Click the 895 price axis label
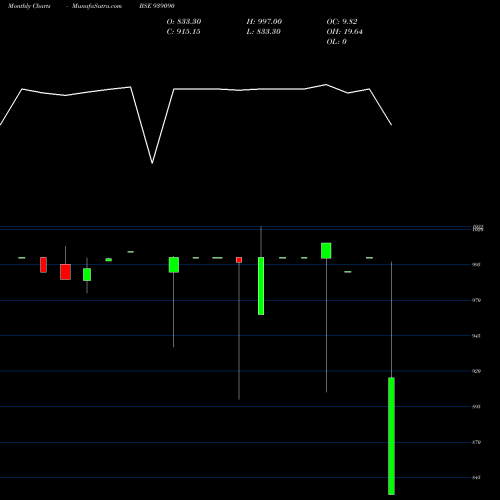This screenshot has width=500, height=500. point(476,407)
